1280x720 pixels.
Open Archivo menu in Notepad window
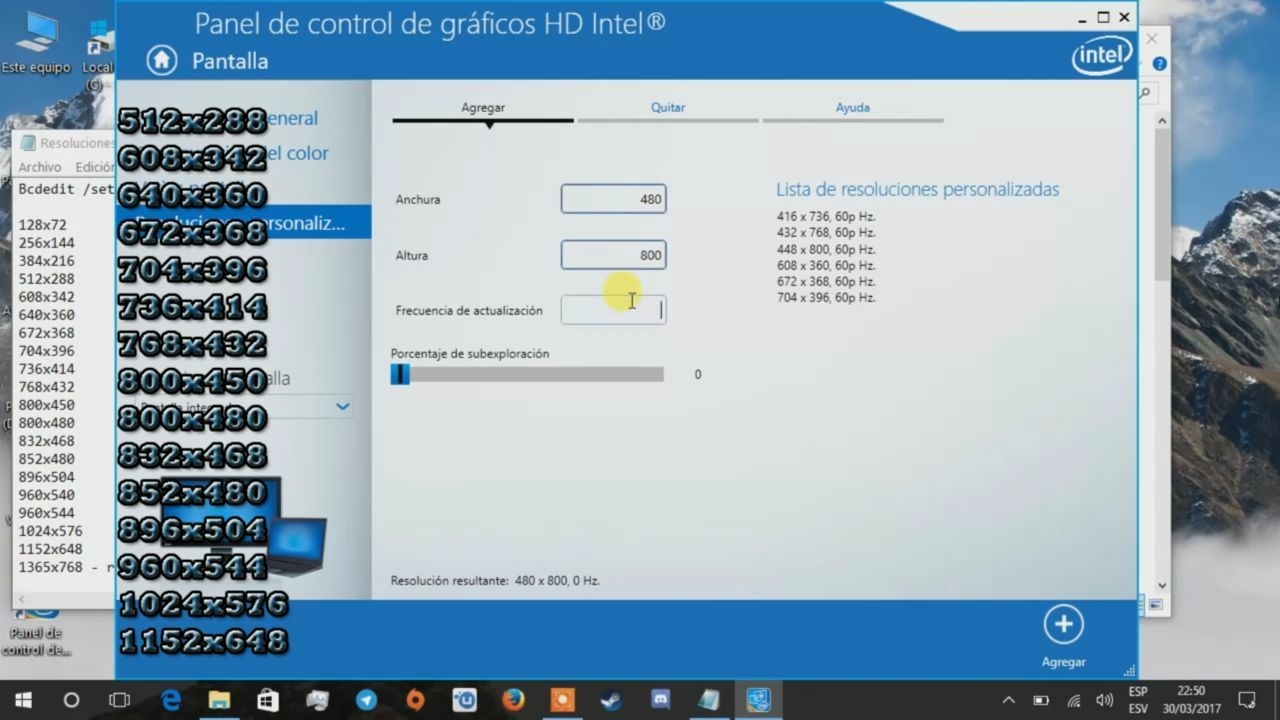click(40, 167)
